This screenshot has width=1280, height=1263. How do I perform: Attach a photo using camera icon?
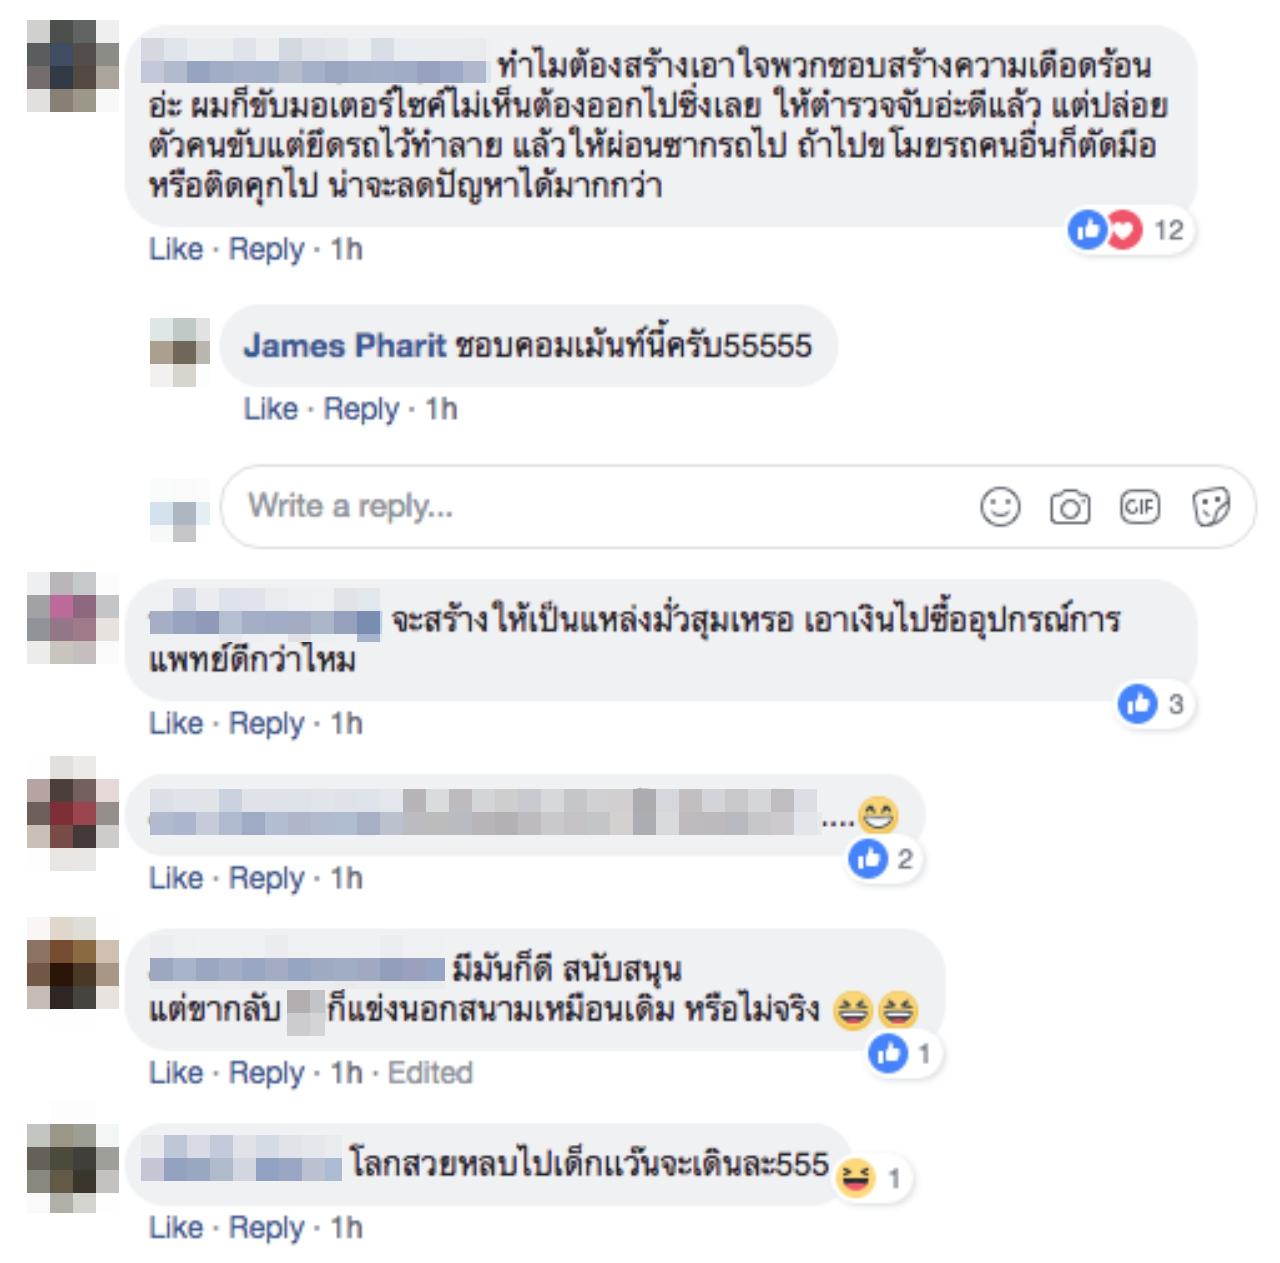point(1069,507)
